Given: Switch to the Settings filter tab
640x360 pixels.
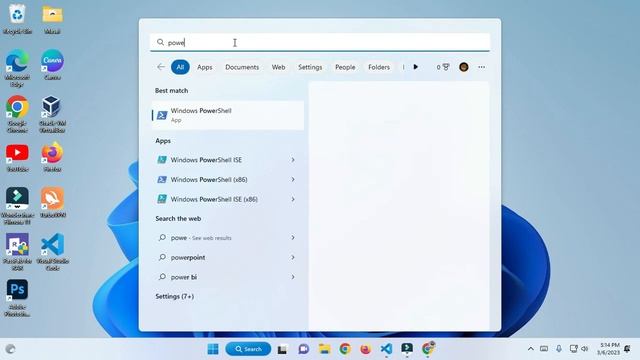Looking at the screenshot, I should pos(310,67).
